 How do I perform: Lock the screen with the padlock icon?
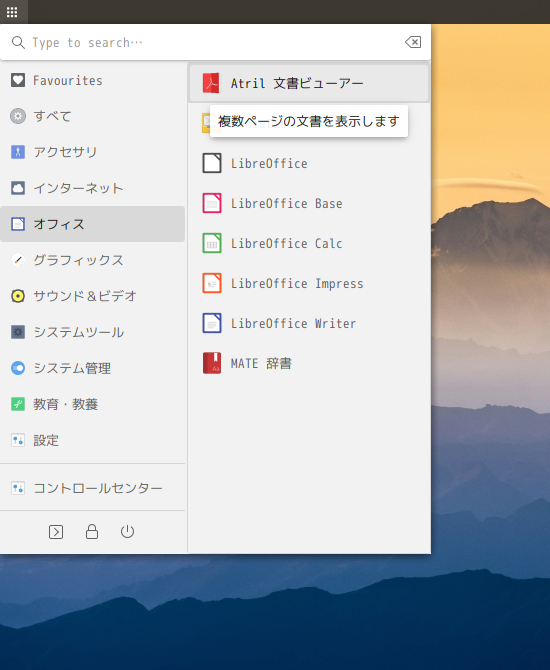tap(92, 532)
